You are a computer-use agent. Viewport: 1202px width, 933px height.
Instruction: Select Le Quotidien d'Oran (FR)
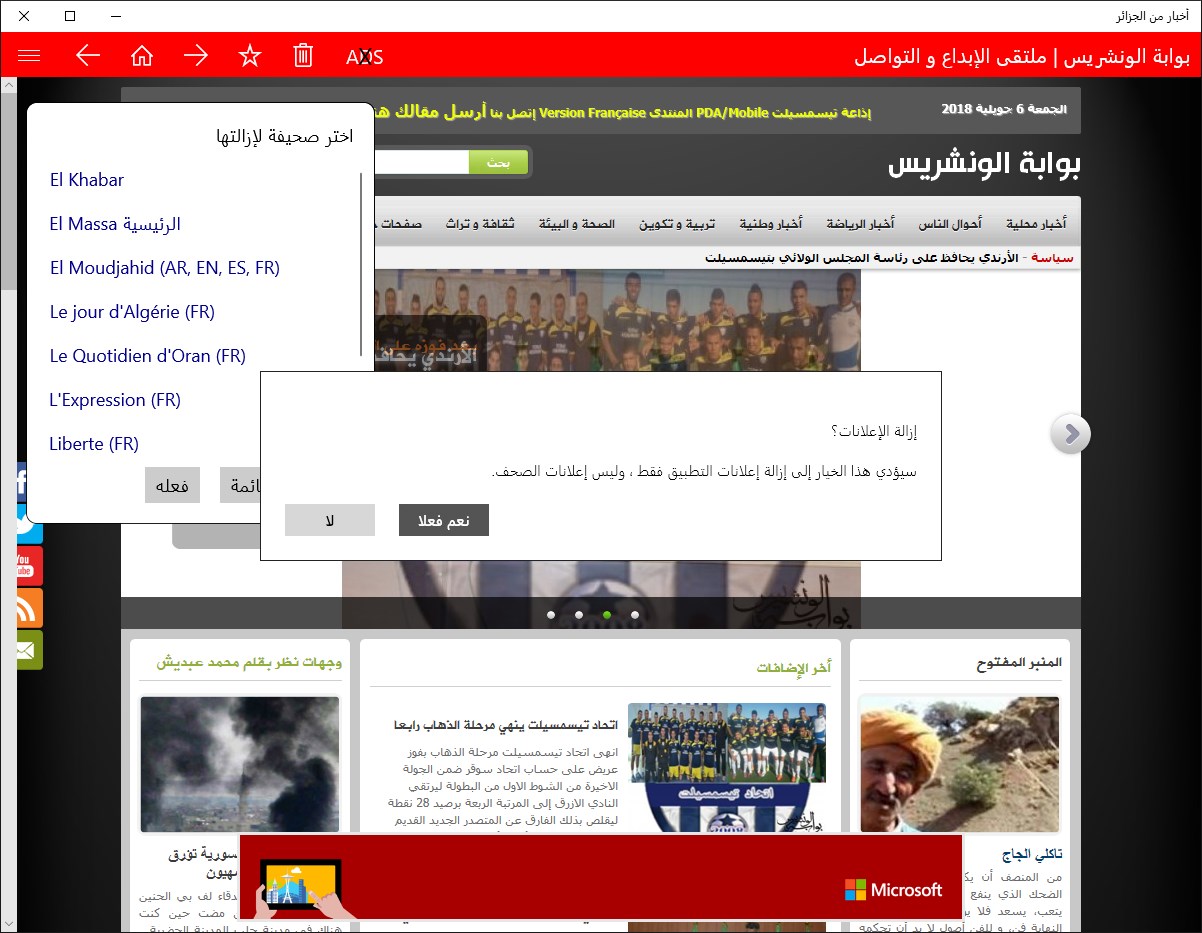[148, 356]
